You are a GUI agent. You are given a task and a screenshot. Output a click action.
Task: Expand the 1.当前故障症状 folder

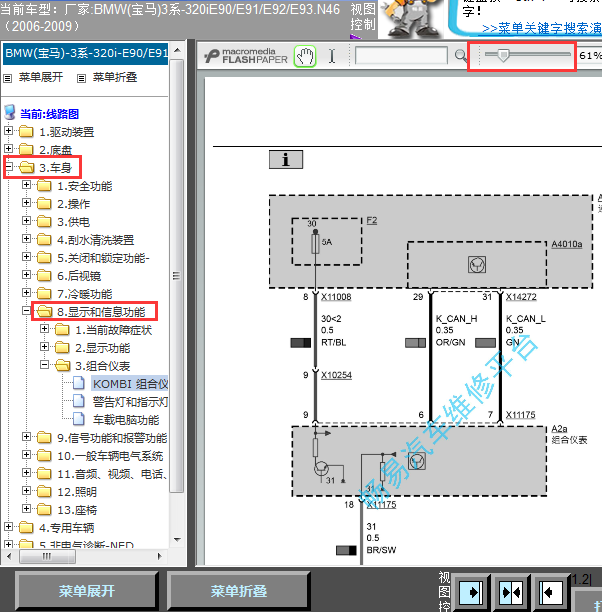(44, 328)
